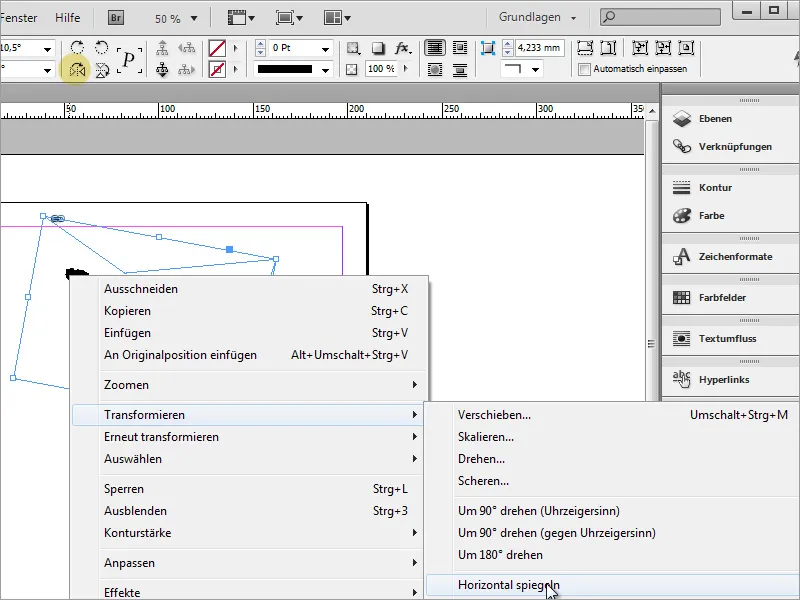This screenshot has height=600, width=800.
Task: Click the object effects target icon
Action: coord(353,48)
